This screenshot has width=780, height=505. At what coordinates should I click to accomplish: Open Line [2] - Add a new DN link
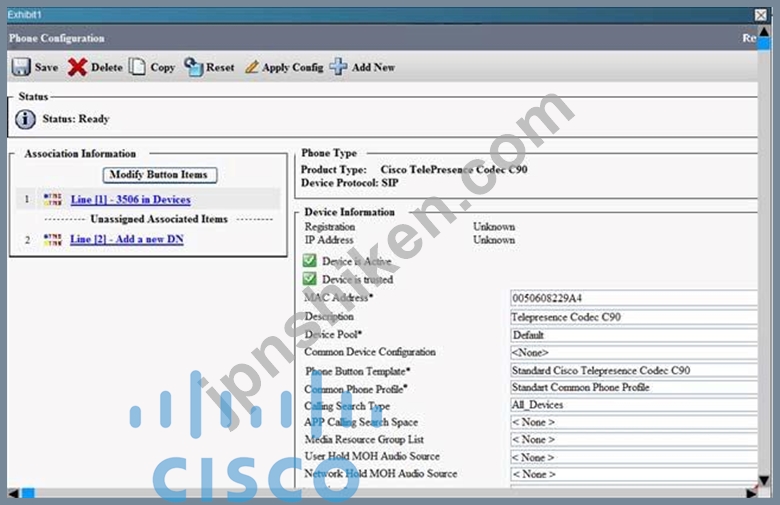pos(127,239)
